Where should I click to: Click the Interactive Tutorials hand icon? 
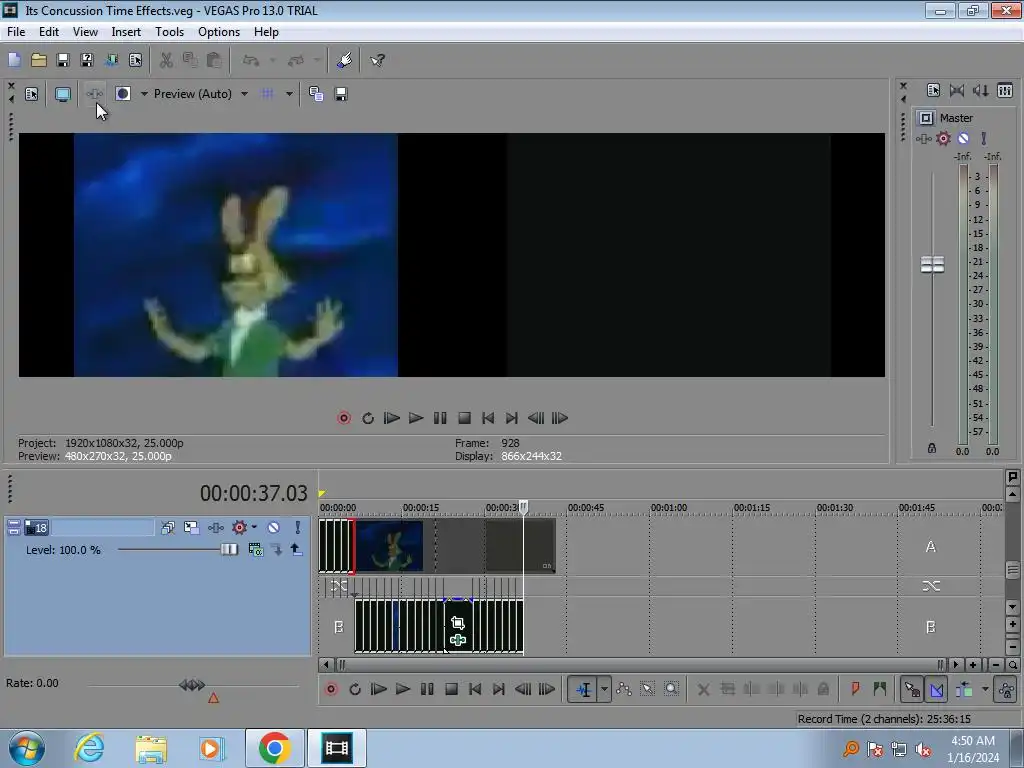(344, 60)
